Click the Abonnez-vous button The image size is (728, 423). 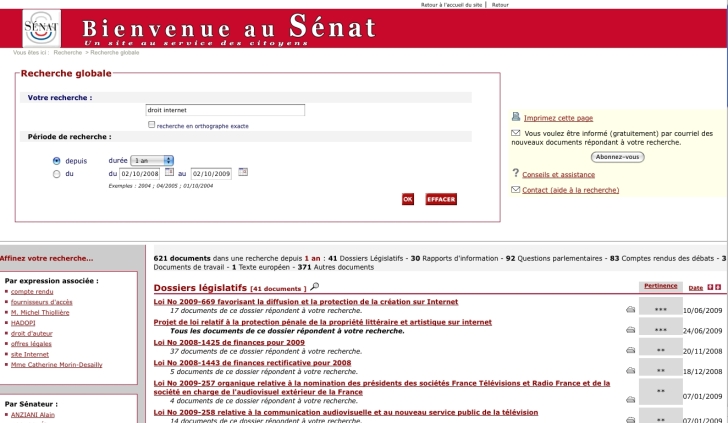(x=618, y=157)
